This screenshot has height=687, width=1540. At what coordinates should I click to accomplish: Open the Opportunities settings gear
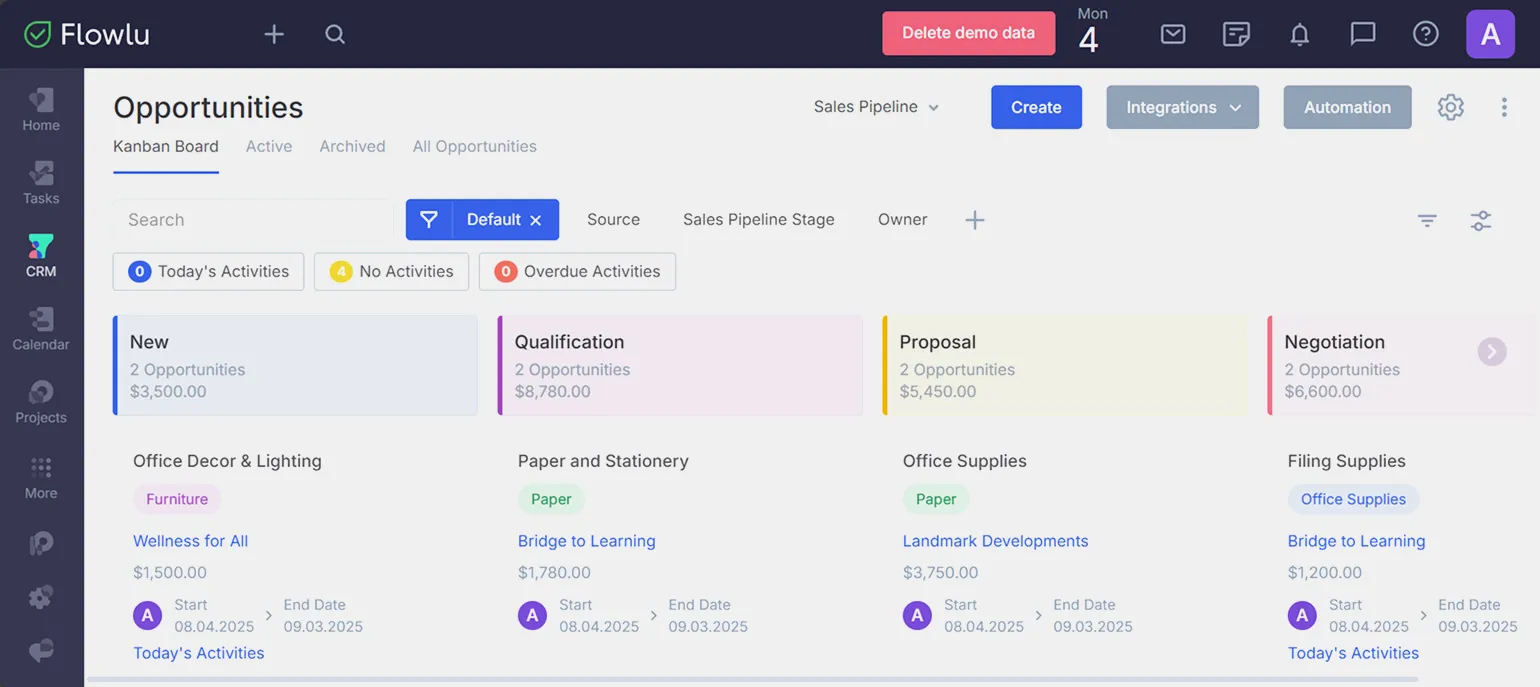coord(1450,107)
